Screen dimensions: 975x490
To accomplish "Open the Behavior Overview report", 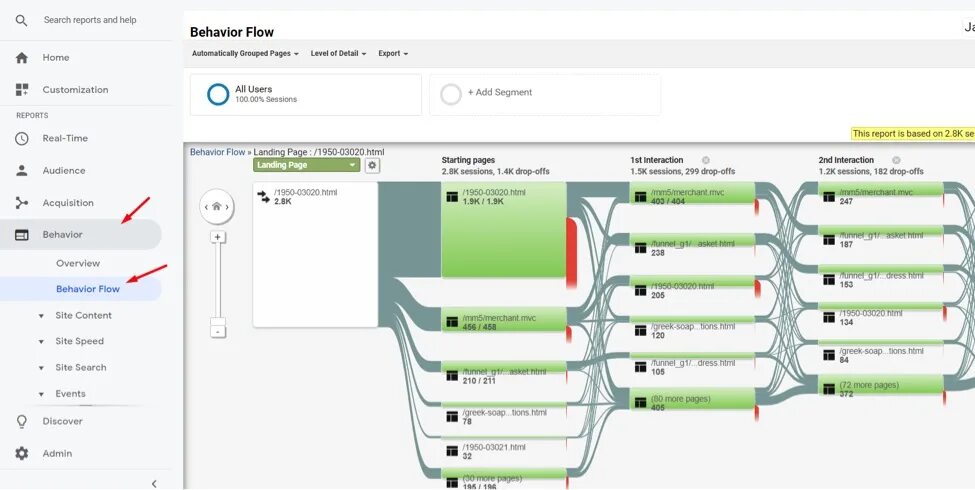I will coord(78,264).
